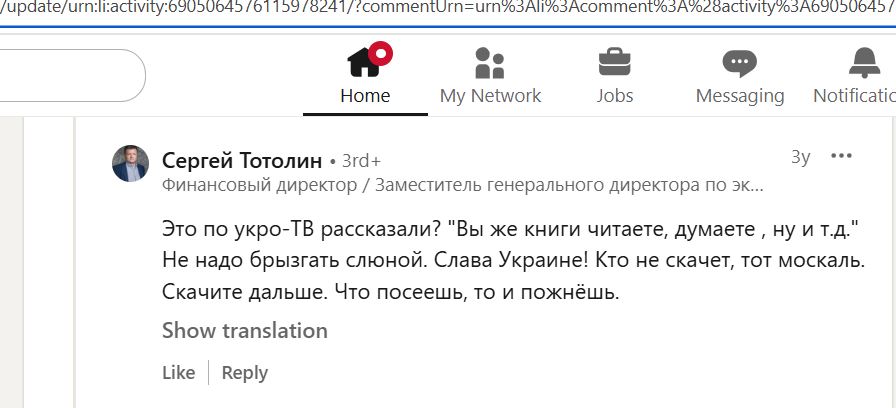
Task: Open the My Network people icon
Action: (x=490, y=63)
